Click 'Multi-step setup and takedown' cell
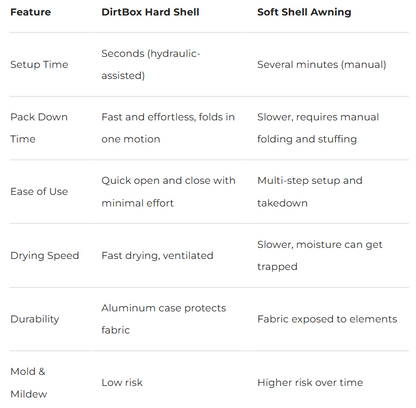 310,192
